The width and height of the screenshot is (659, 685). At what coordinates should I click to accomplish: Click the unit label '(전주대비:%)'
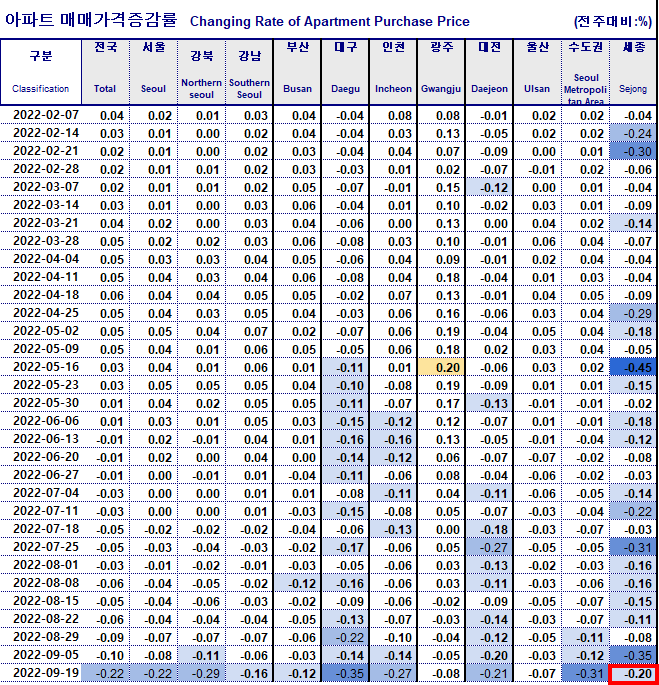tap(612, 21)
